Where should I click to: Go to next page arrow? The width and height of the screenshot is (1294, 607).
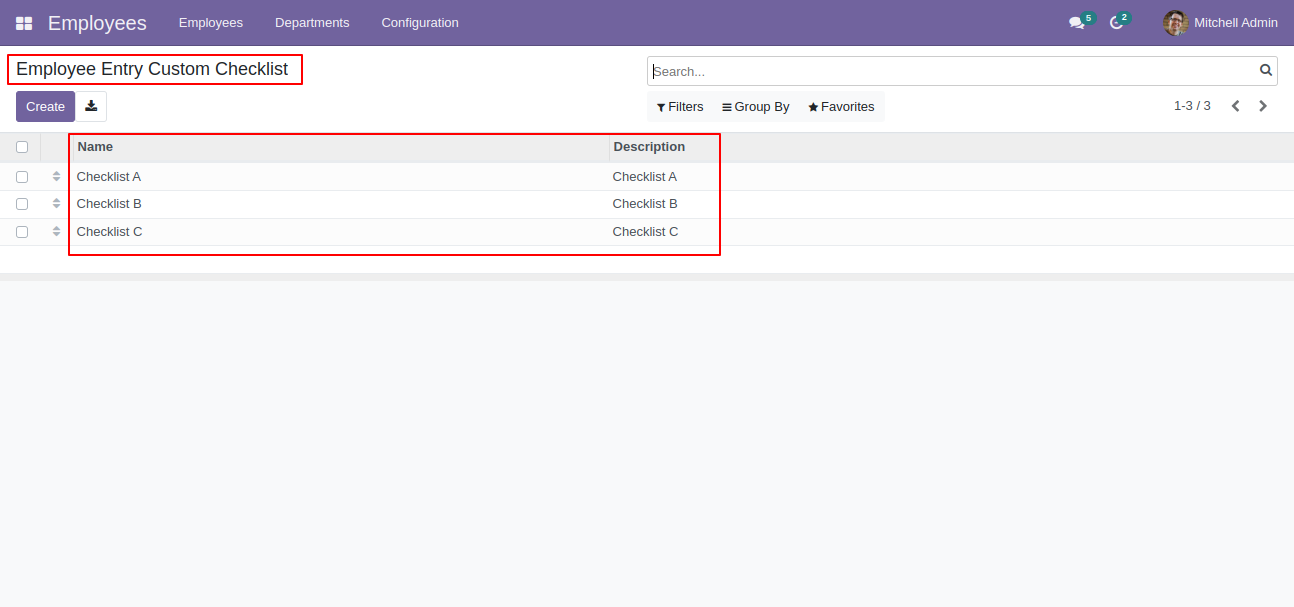pos(1263,106)
